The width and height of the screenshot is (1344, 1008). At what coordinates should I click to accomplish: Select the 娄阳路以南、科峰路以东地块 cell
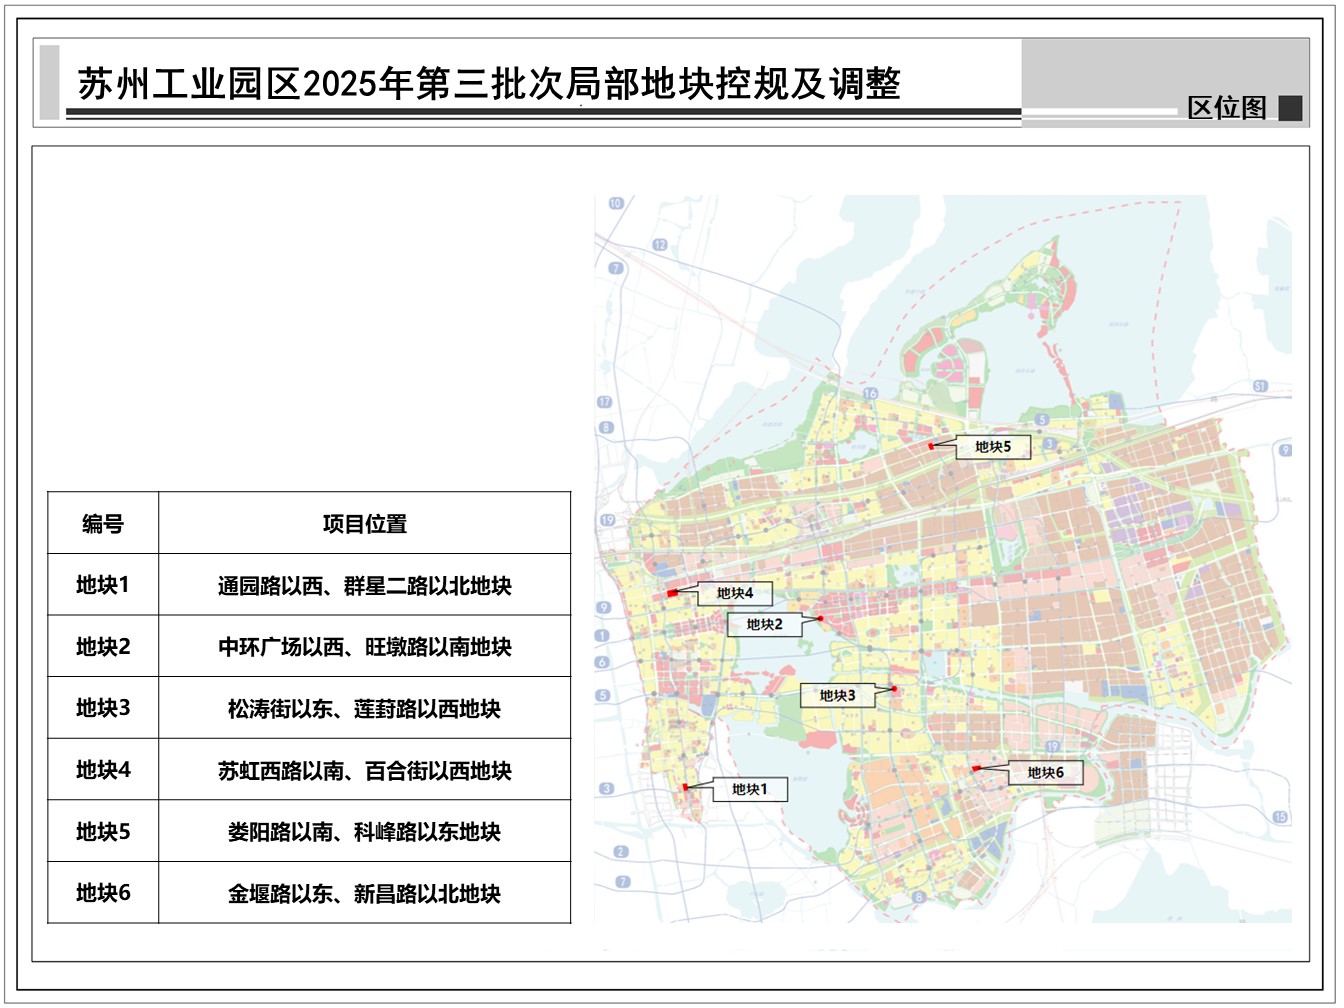pos(364,831)
